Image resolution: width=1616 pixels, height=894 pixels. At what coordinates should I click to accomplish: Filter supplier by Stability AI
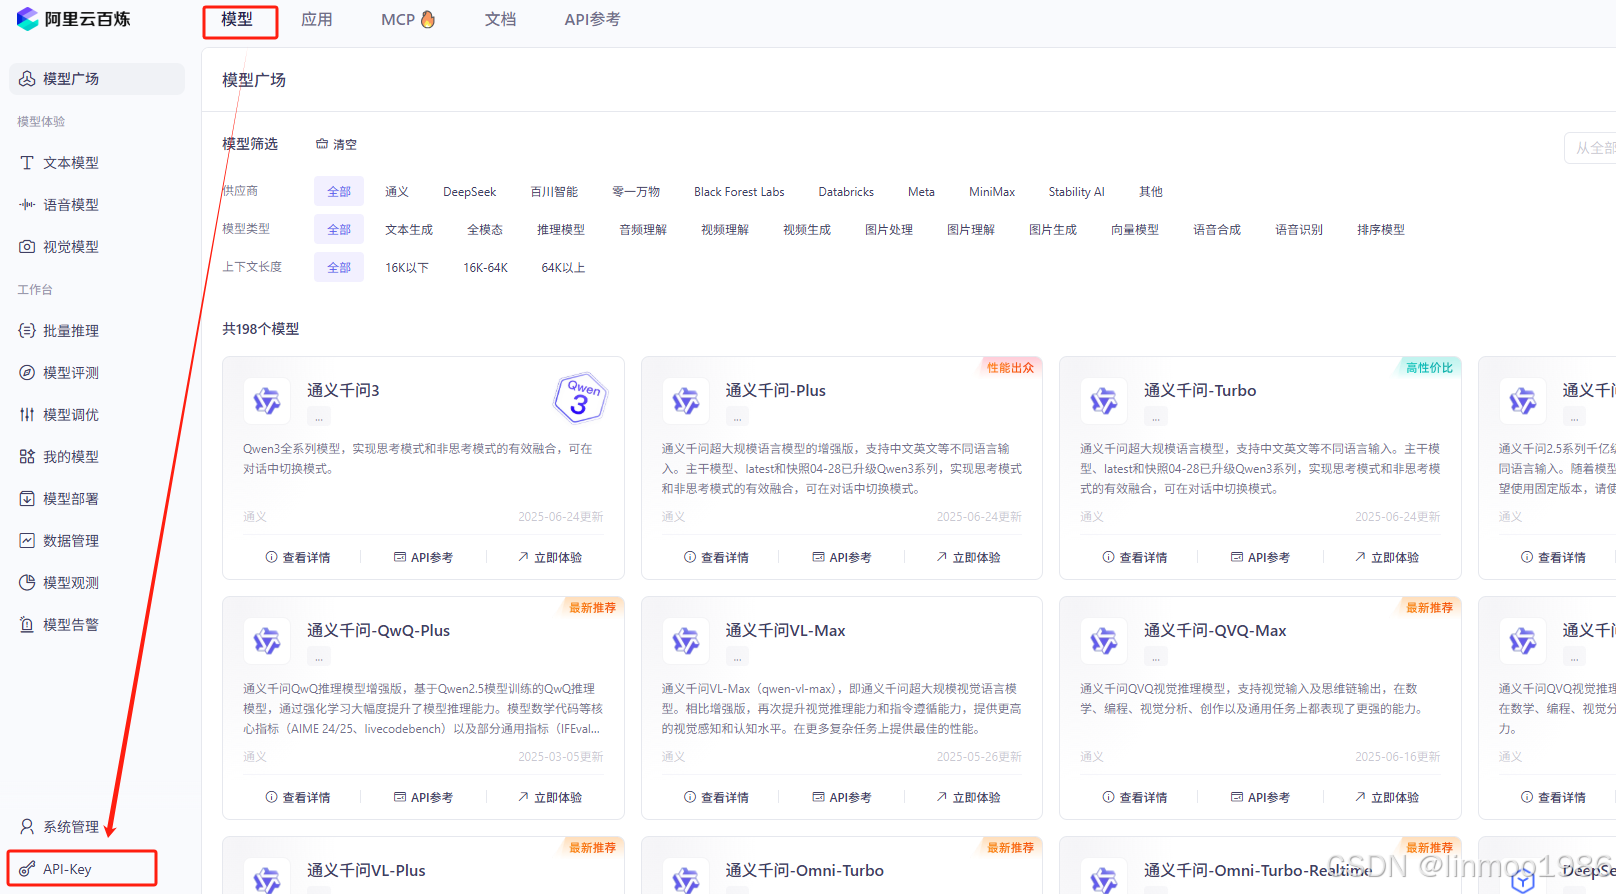click(1076, 191)
